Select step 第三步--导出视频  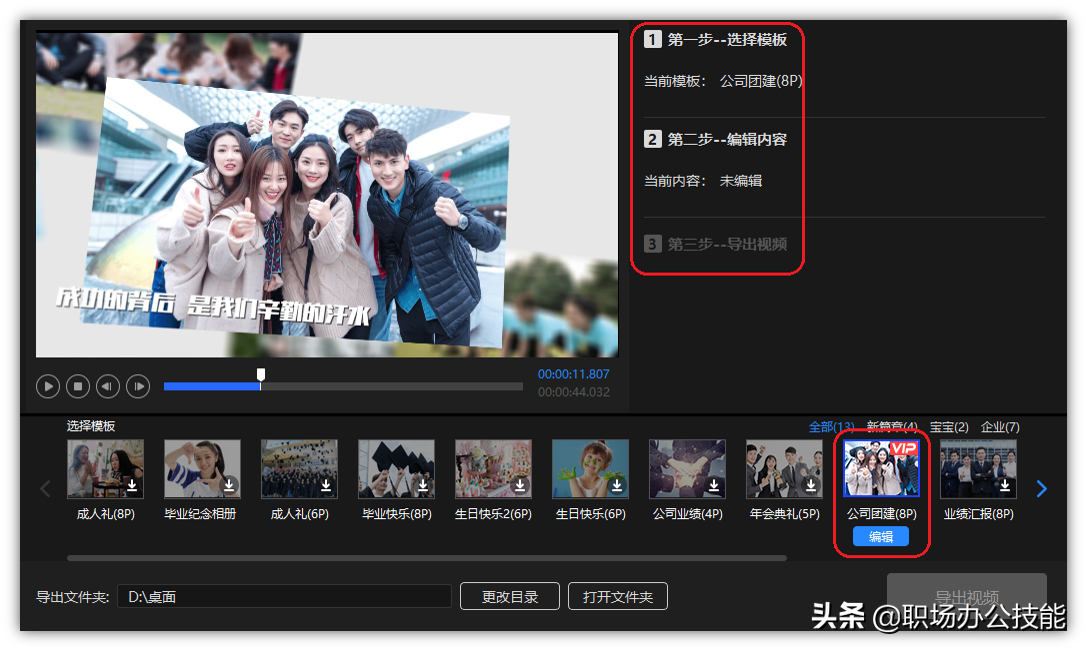pyautogui.click(x=715, y=244)
